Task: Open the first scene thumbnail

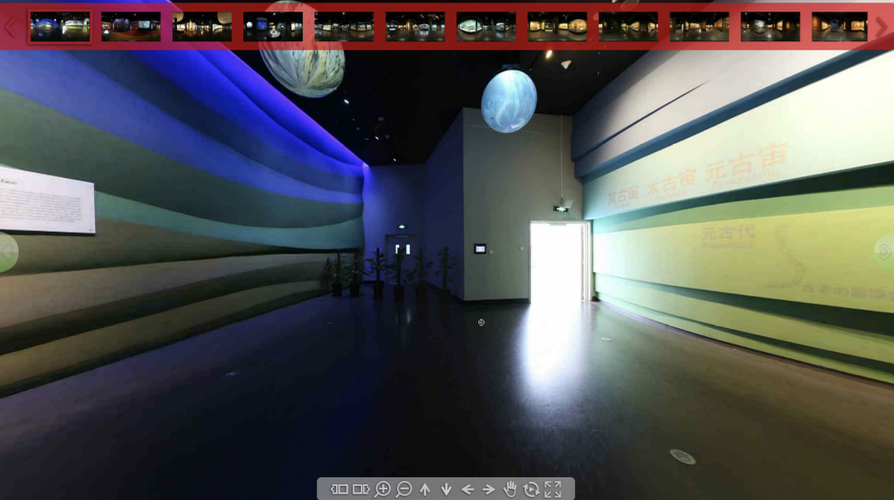Action: 60,27
